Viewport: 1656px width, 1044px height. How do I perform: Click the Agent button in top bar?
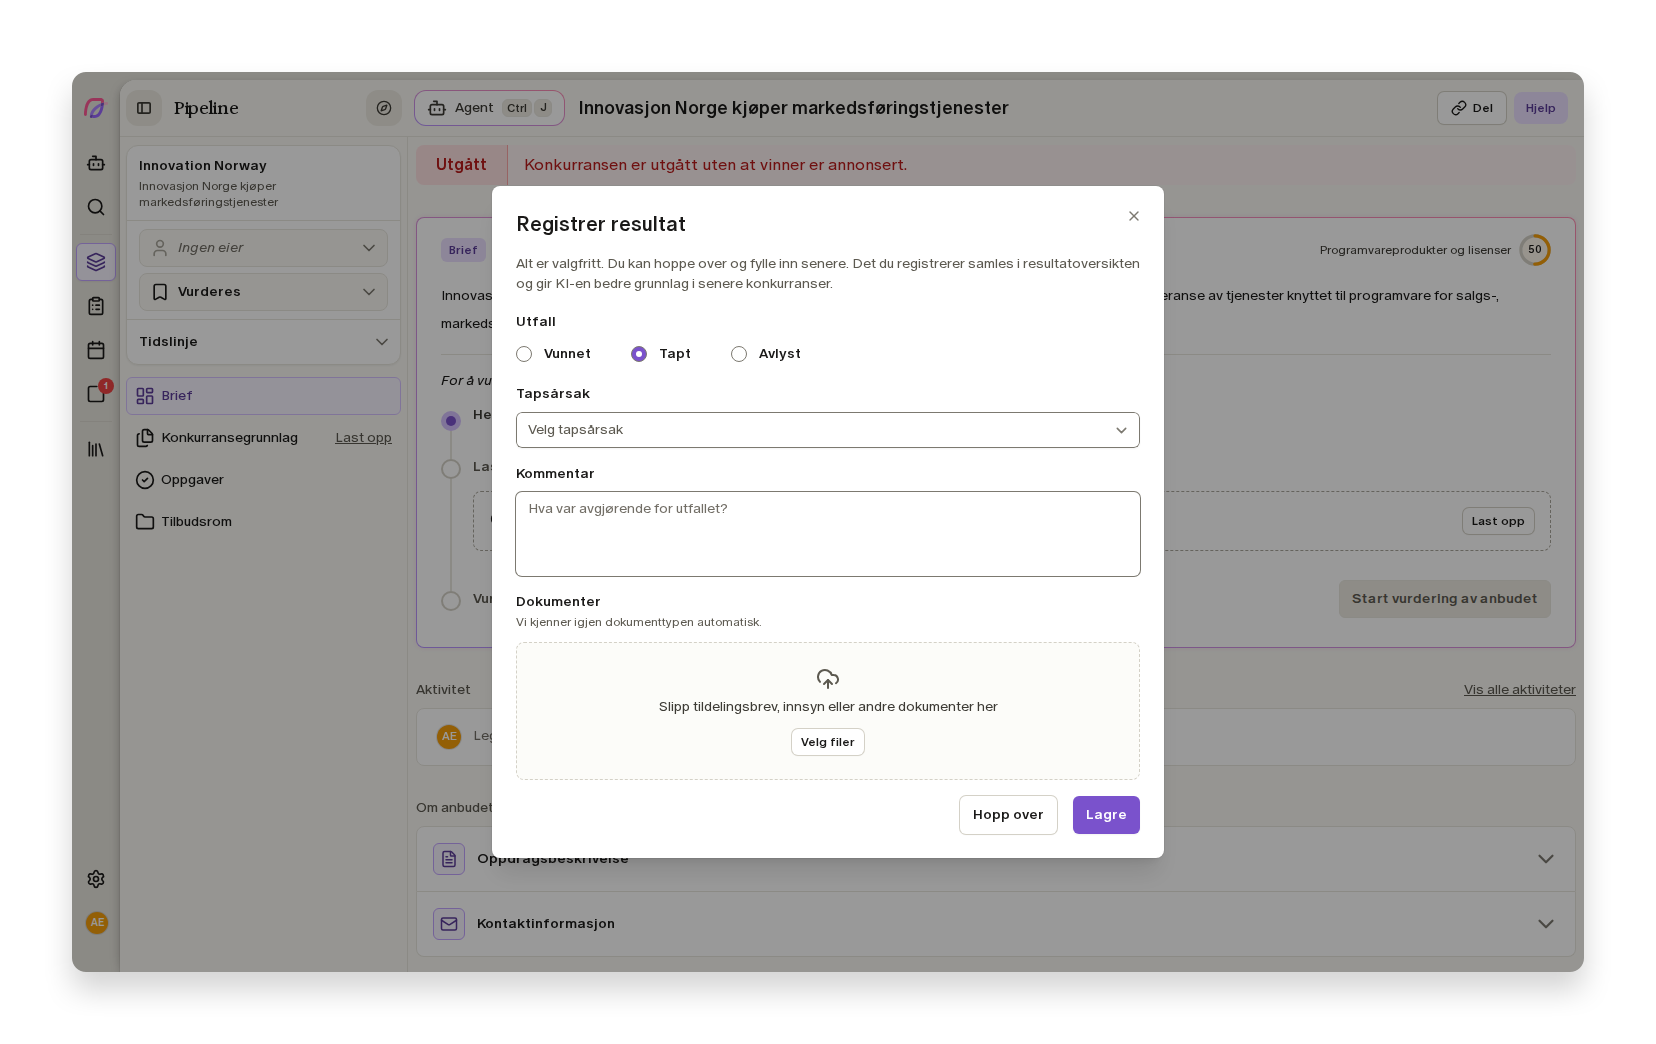[489, 108]
